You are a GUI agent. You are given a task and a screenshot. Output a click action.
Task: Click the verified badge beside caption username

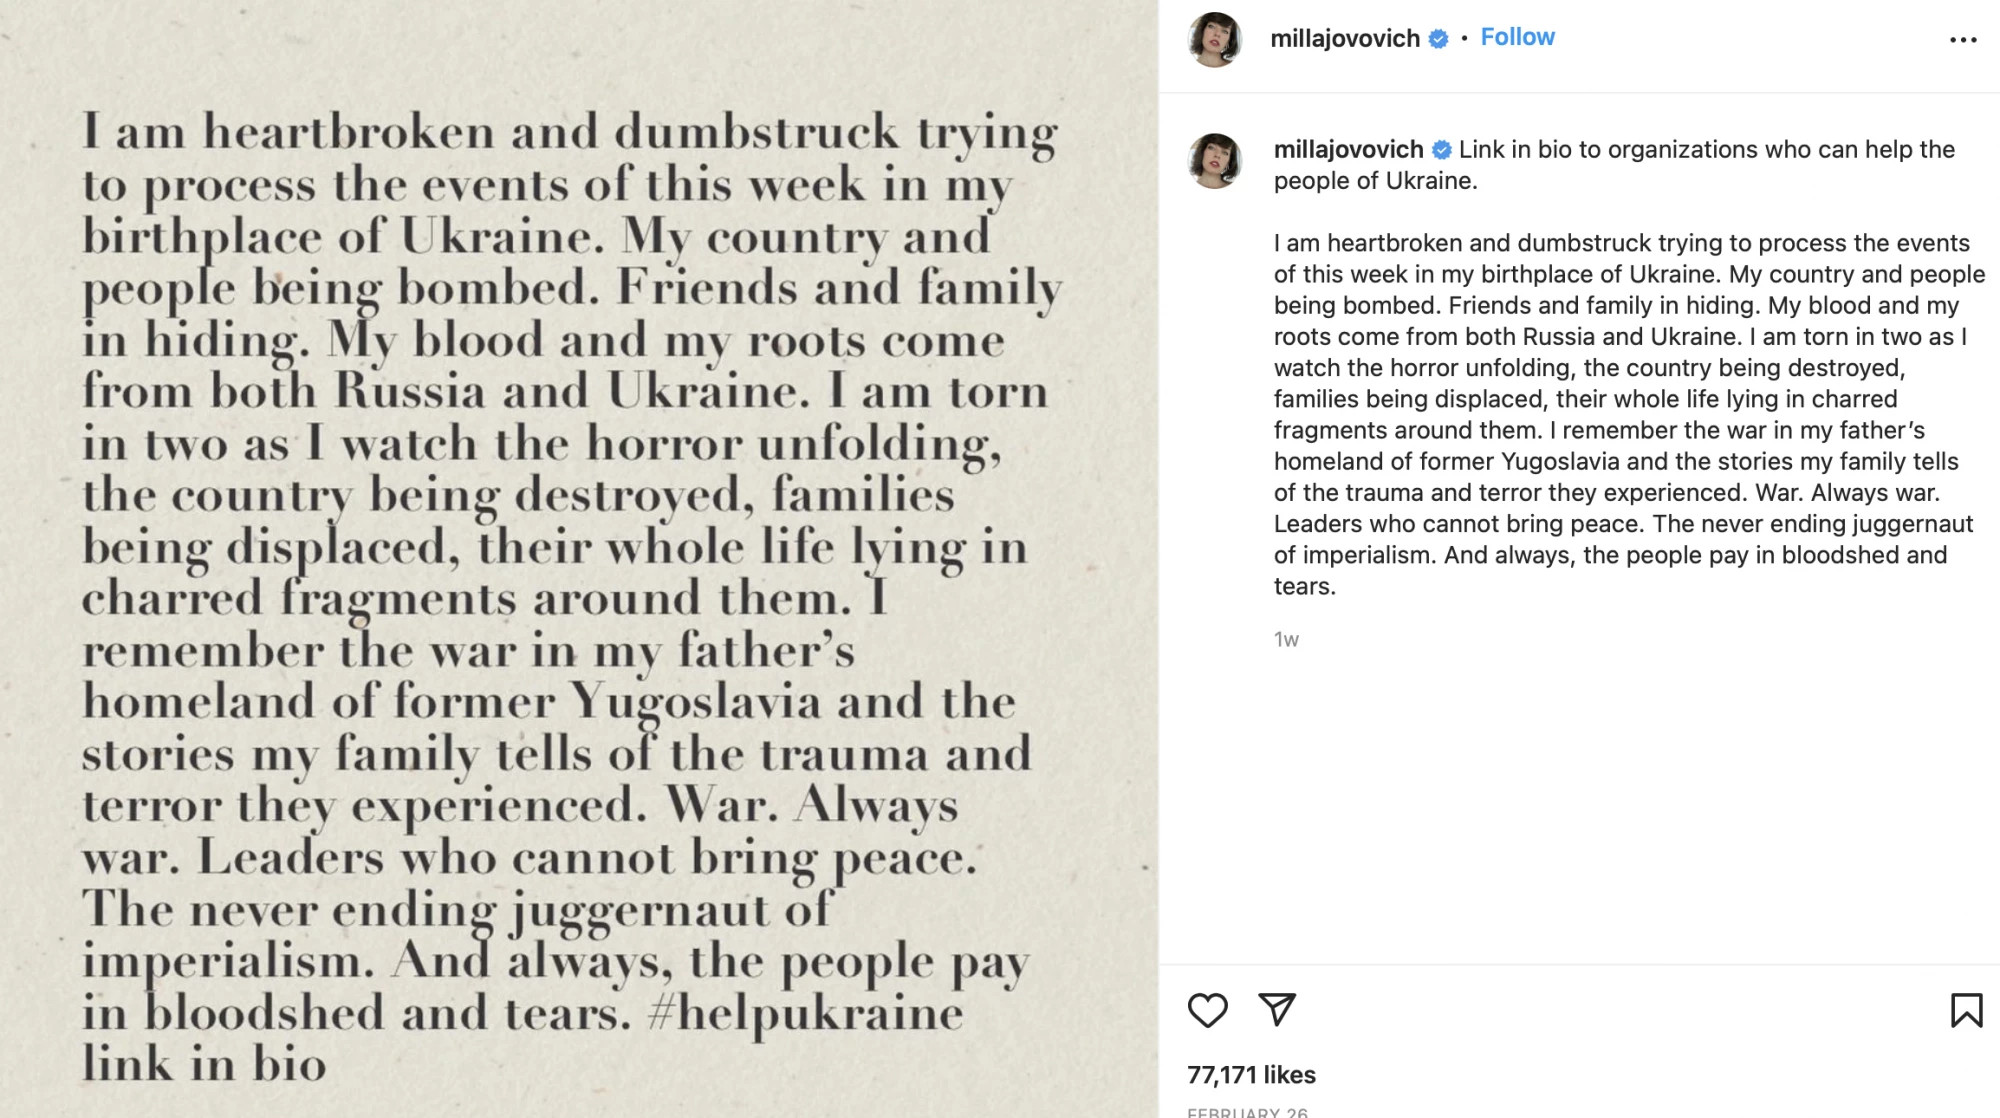click(1441, 150)
